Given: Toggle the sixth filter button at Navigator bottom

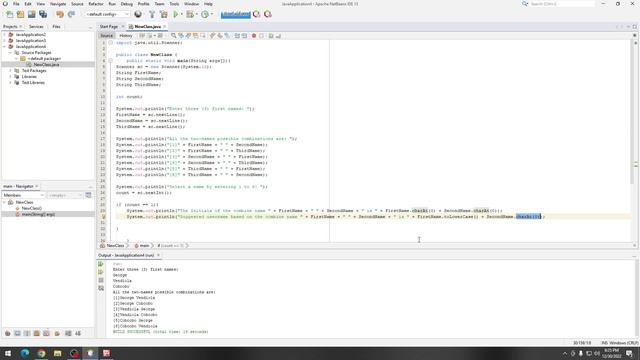Looking at the screenshot, I should click(x=57, y=333).
